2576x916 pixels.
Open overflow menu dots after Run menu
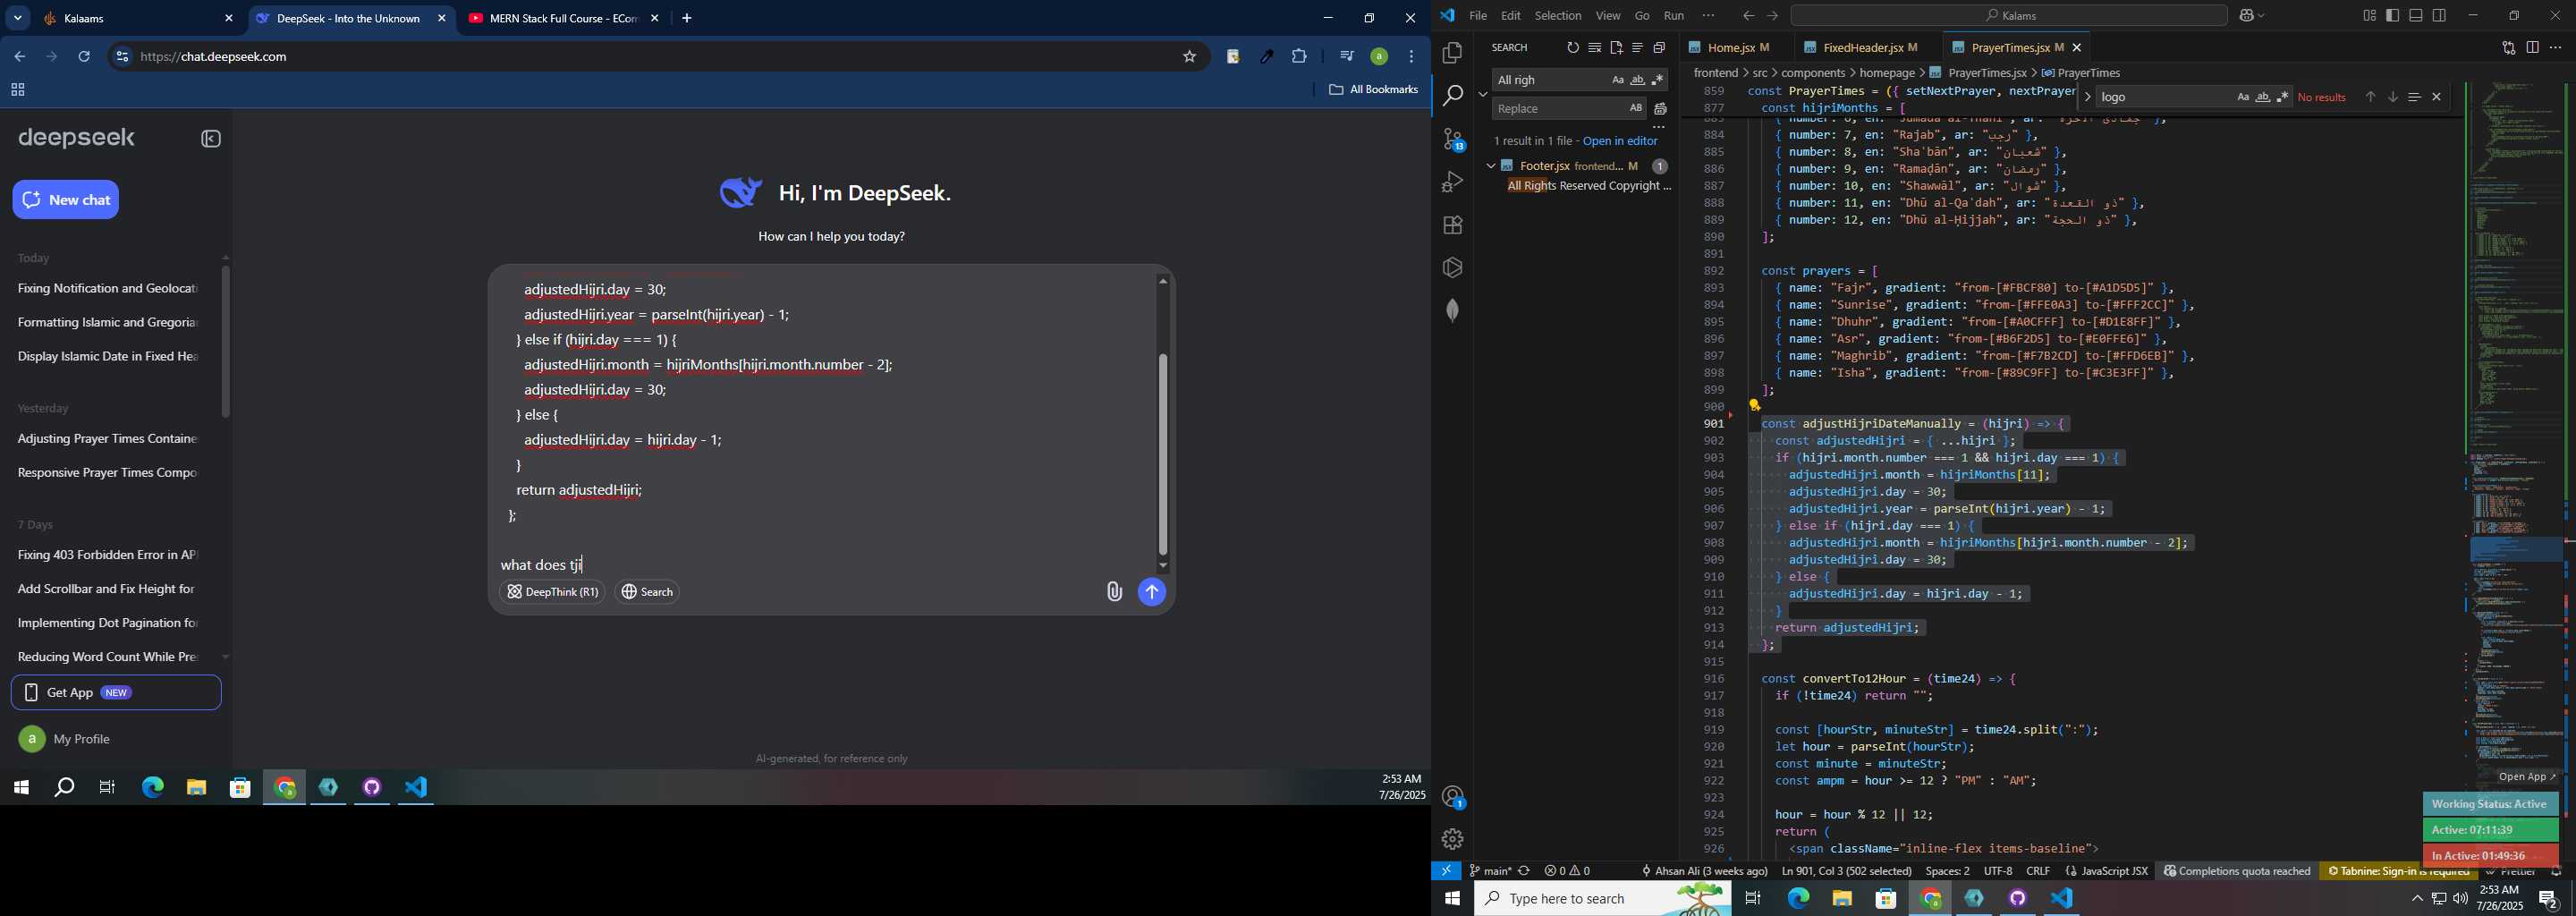coord(1708,16)
